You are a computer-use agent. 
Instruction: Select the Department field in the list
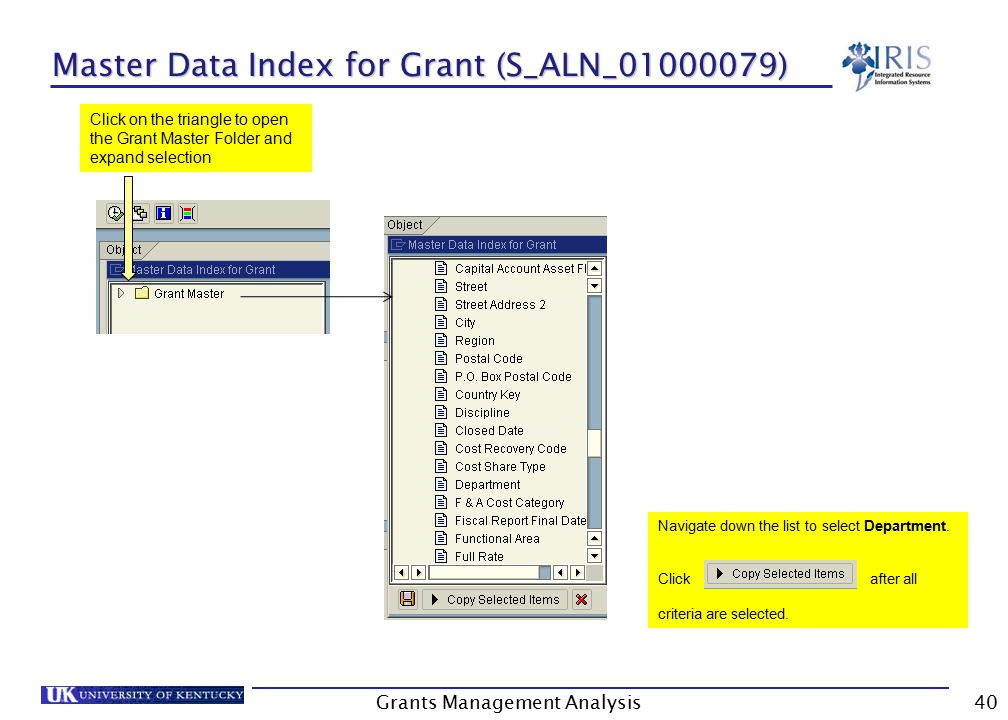(x=487, y=485)
